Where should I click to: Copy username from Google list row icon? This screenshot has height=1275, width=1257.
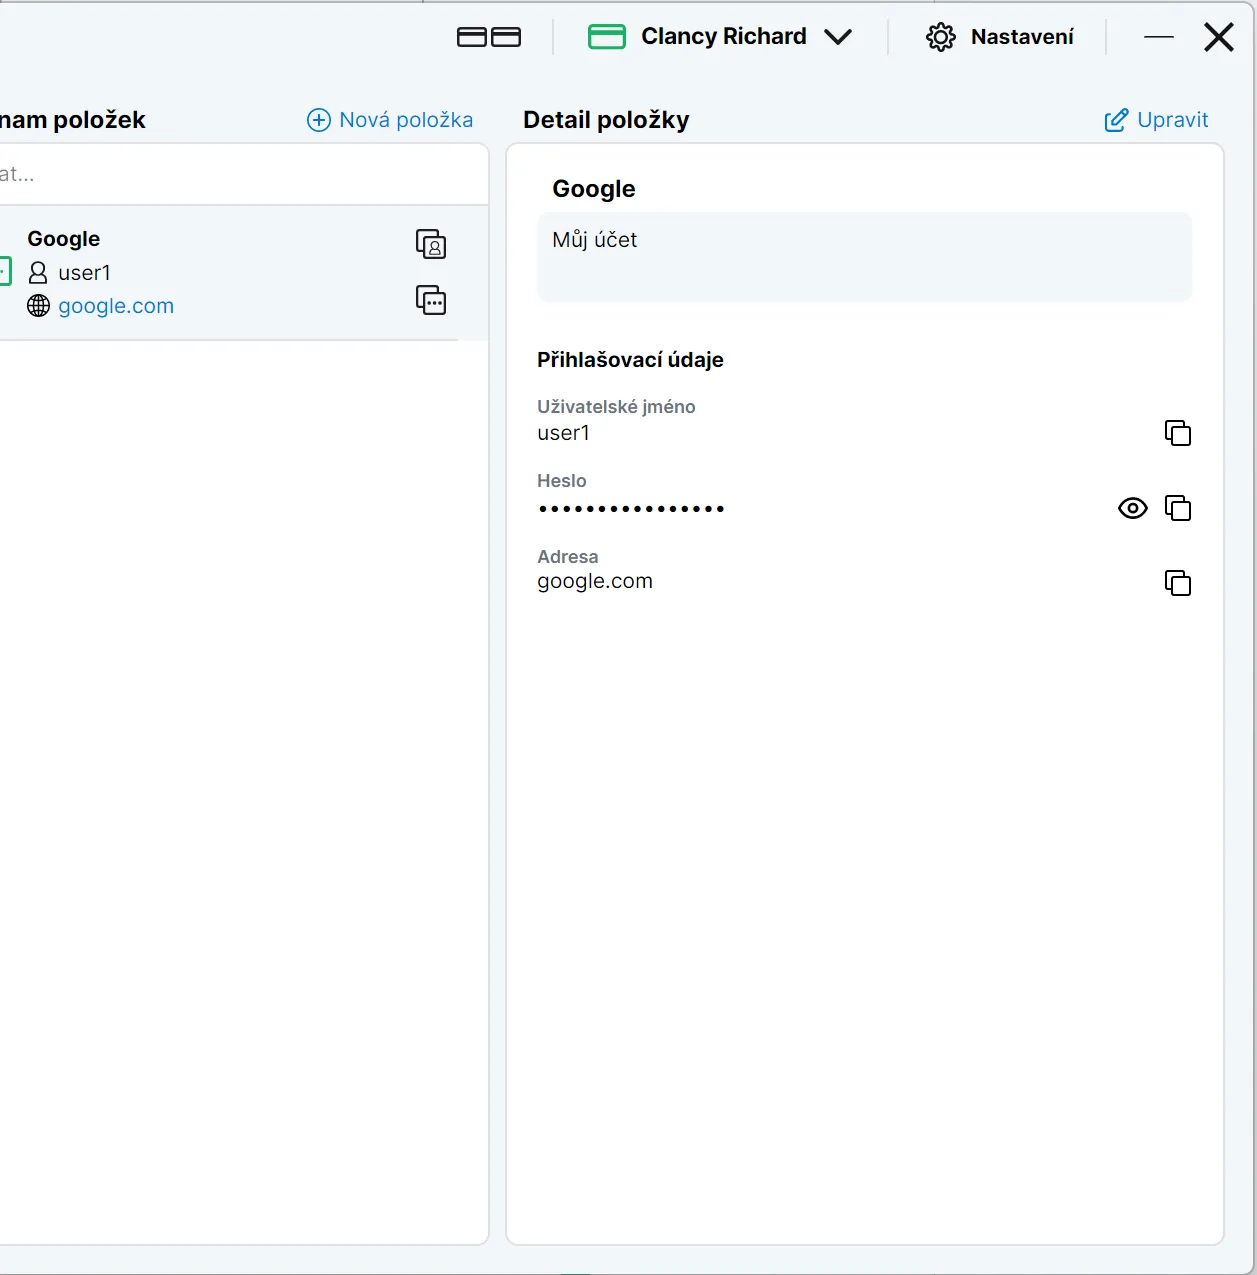[x=431, y=244]
